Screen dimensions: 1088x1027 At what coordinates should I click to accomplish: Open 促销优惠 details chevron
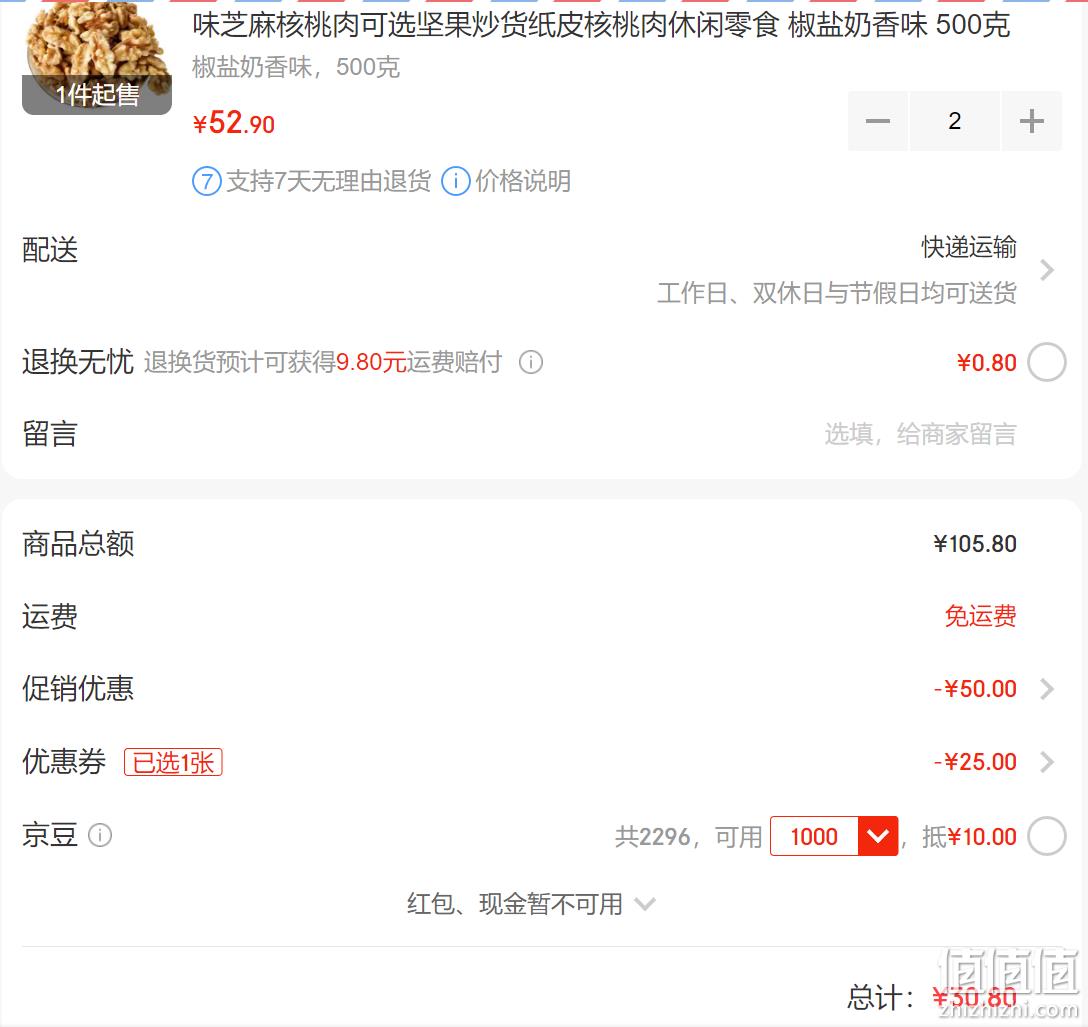coord(1047,689)
